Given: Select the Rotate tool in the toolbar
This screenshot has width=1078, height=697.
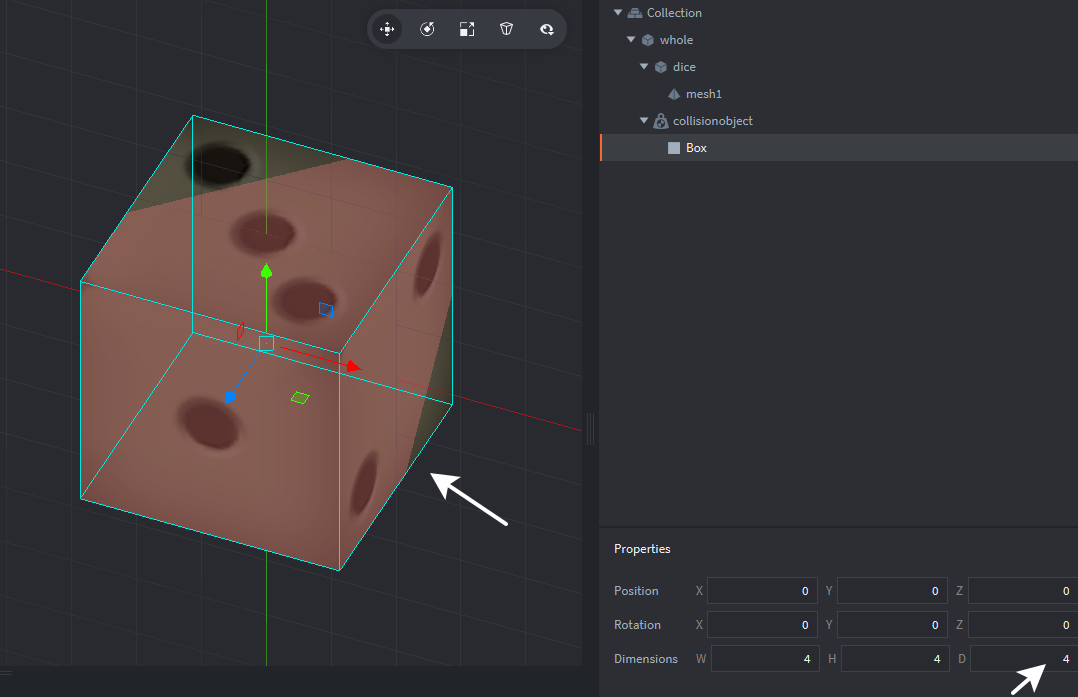Looking at the screenshot, I should point(427,29).
